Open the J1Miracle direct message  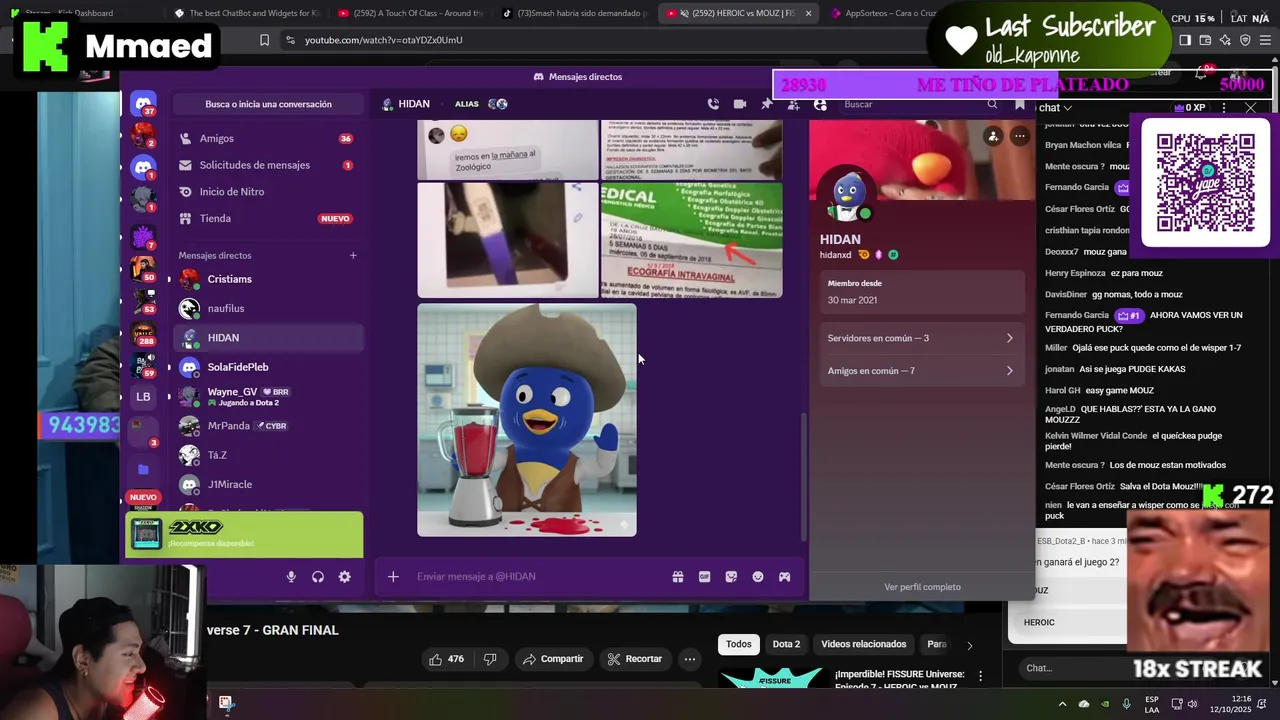coord(268,484)
